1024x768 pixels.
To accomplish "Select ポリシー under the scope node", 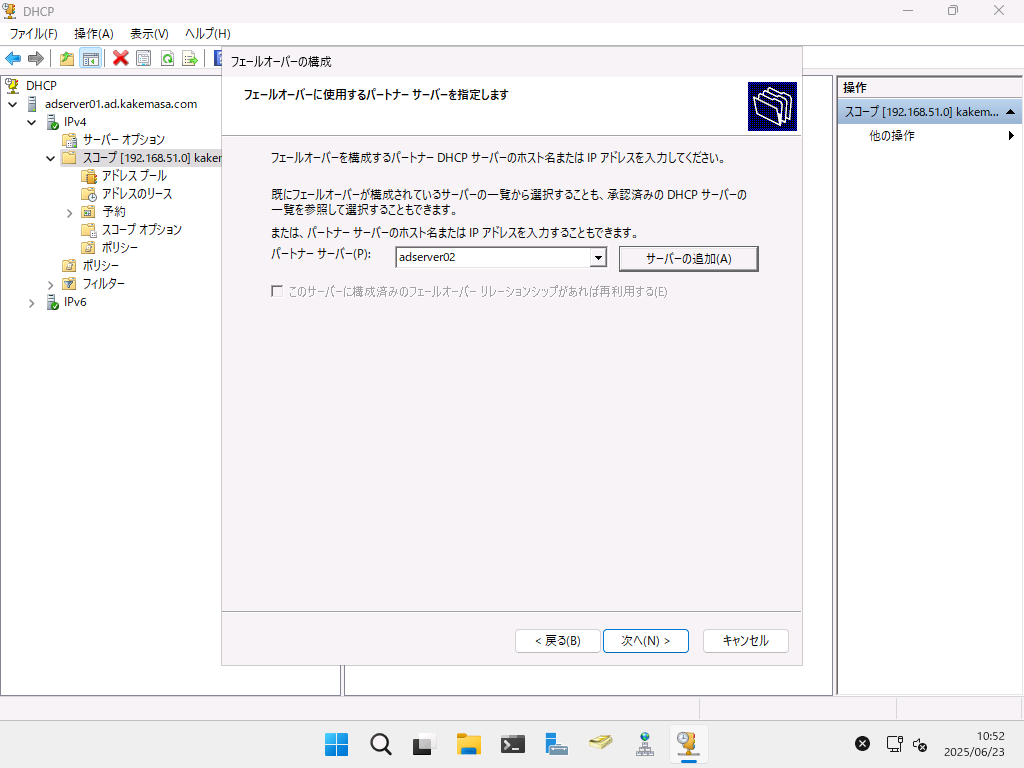I will click(120, 248).
